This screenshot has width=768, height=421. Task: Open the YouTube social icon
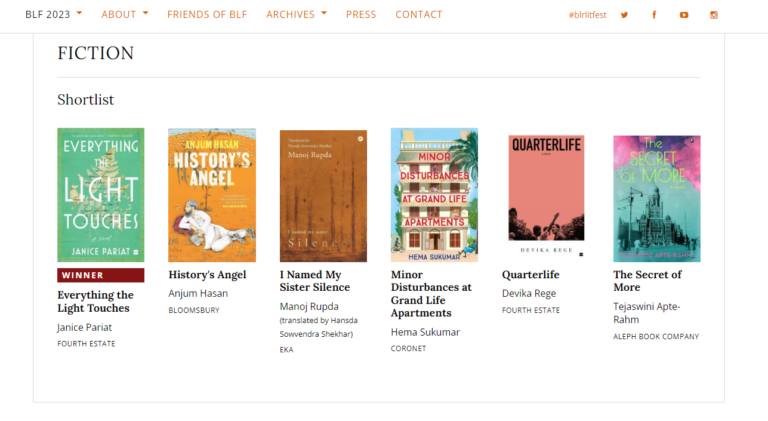684,15
